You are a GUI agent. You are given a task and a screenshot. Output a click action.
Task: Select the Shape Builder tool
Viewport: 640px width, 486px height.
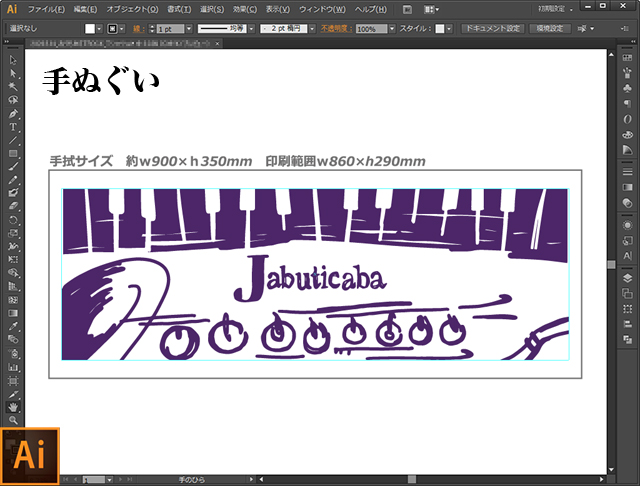tap(13, 273)
